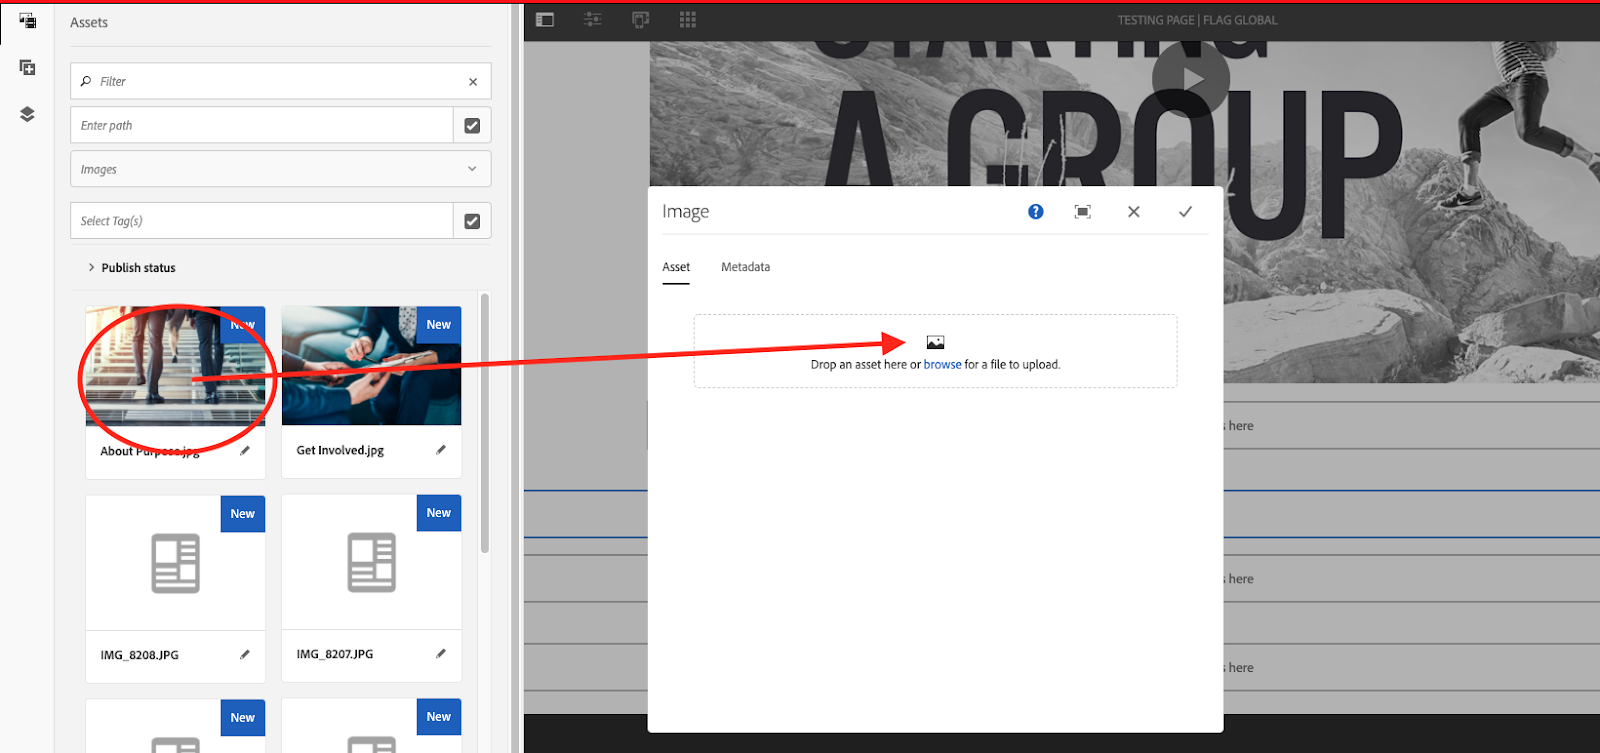Close the Image dialog with X
The width and height of the screenshot is (1600, 753).
tap(1134, 212)
